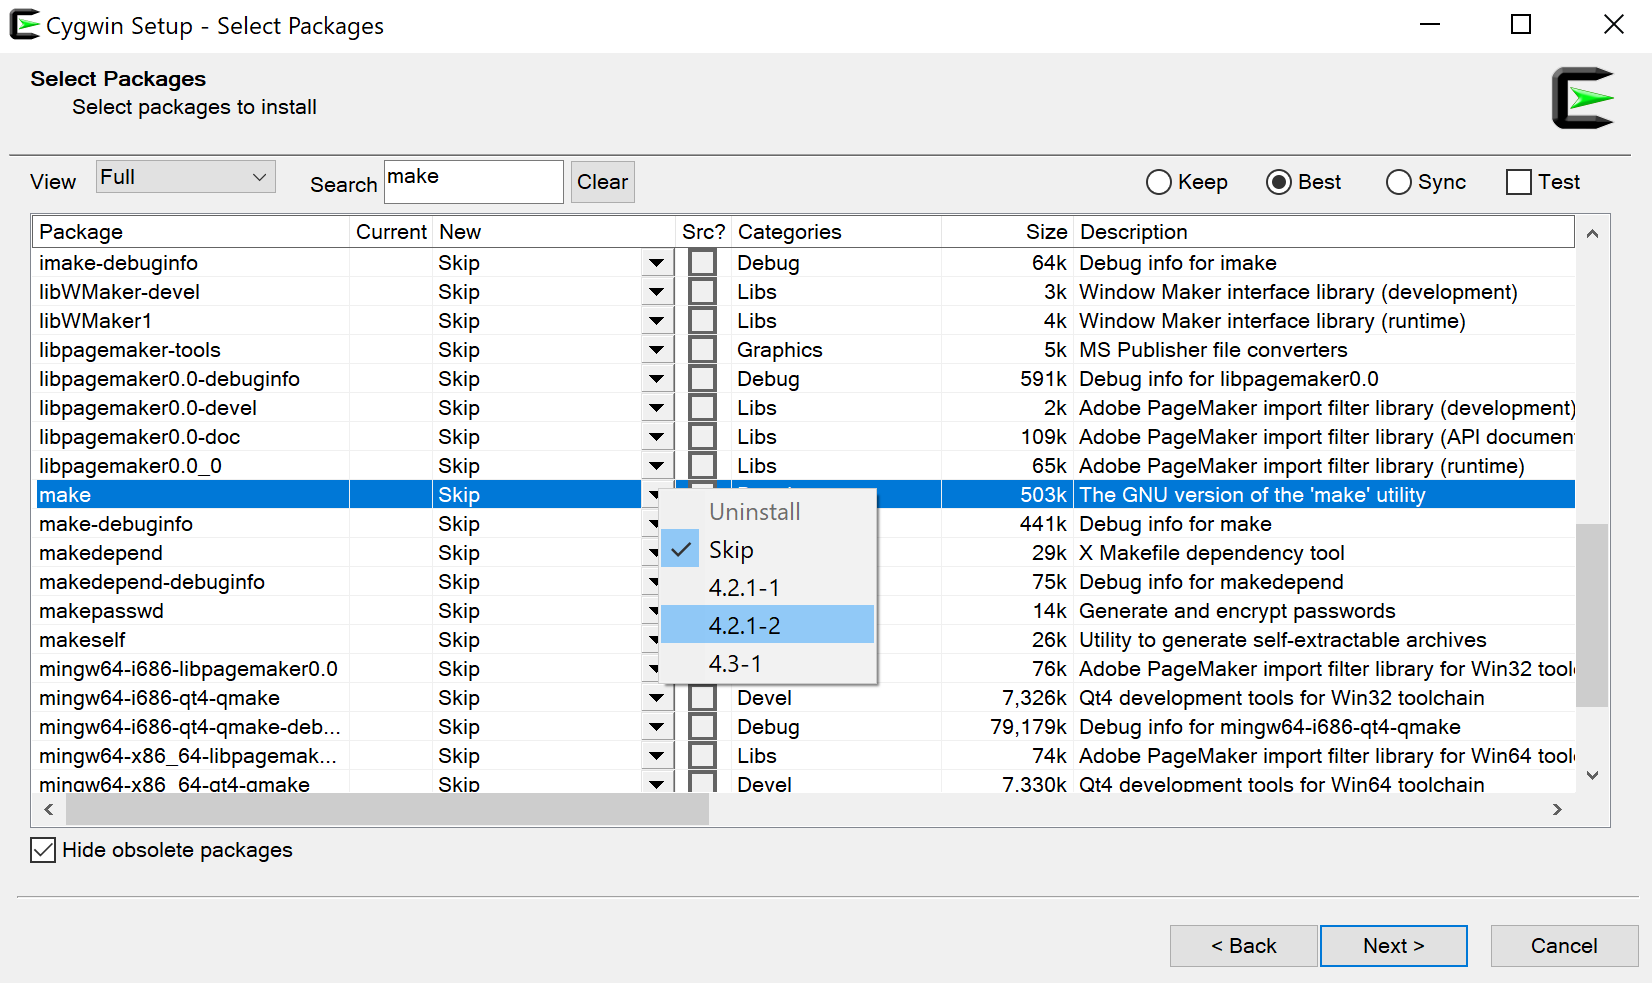
Task: Uncheck Hide obsolete packages
Action: tap(41, 850)
